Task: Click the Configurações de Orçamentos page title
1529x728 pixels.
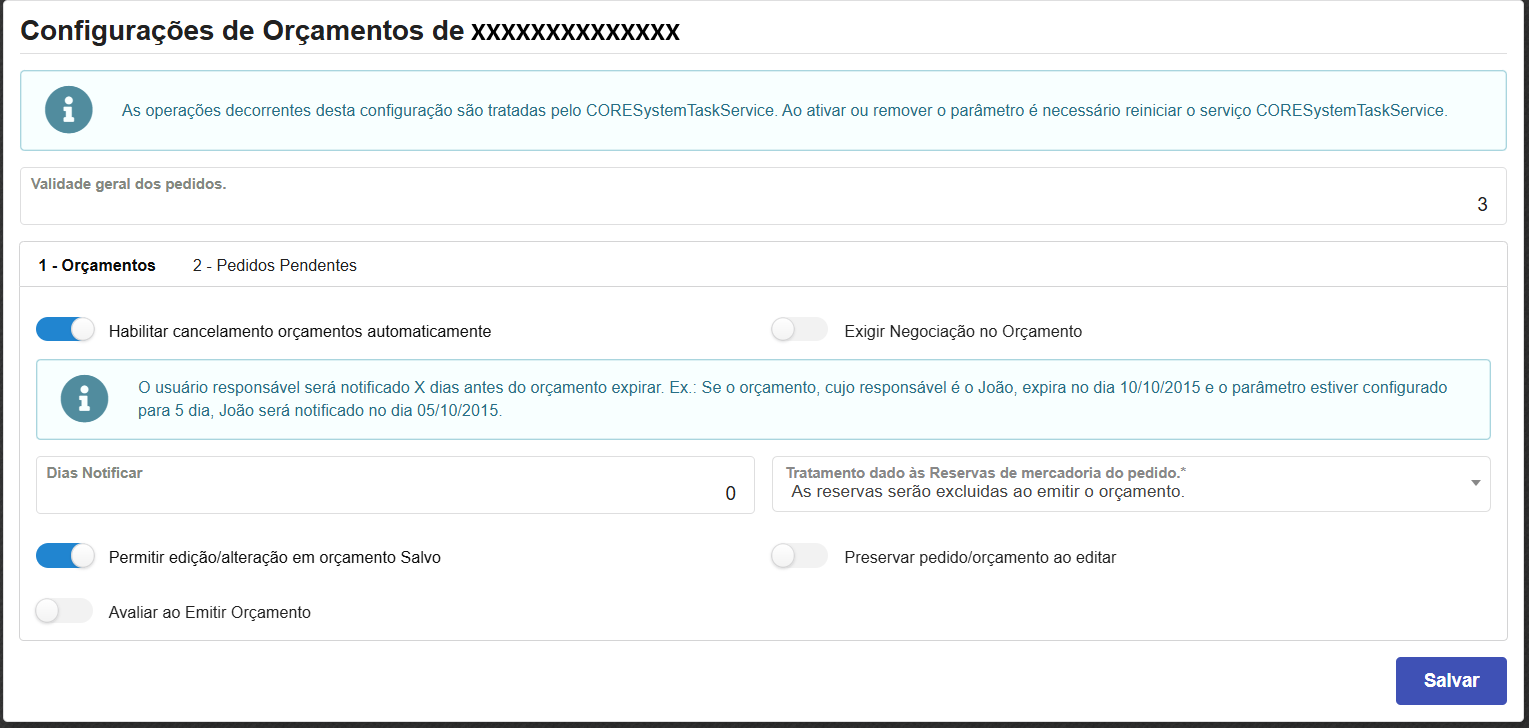Action: pos(350,31)
